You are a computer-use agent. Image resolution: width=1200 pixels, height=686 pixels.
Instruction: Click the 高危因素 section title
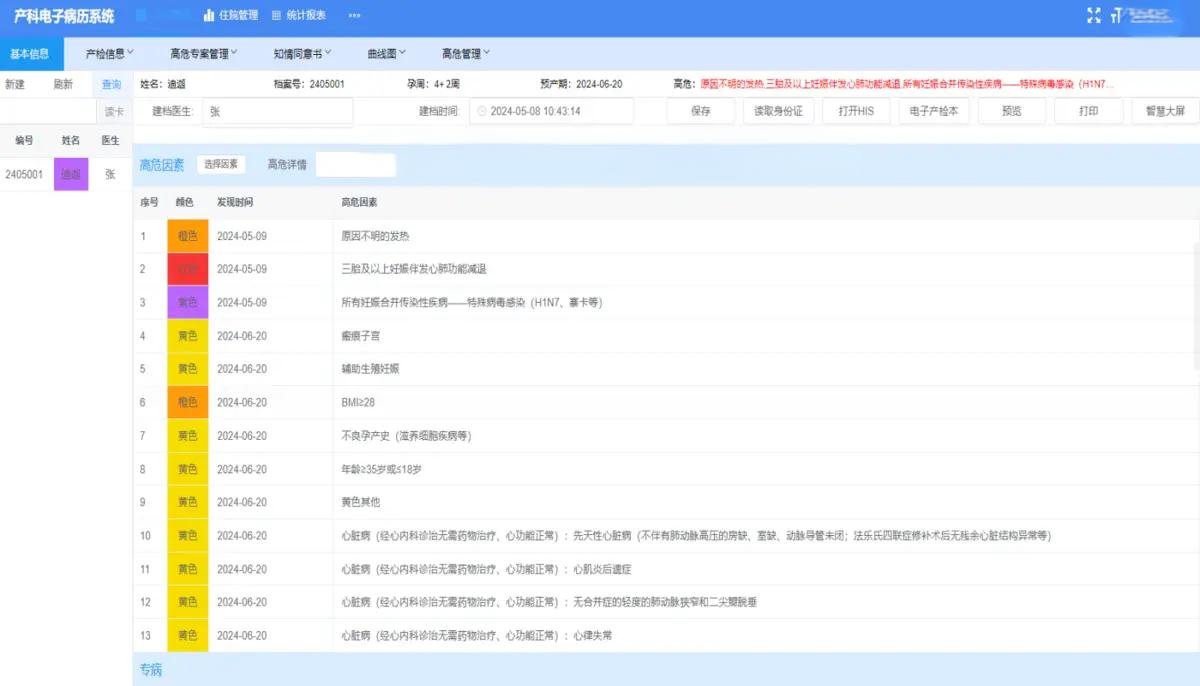[162, 165]
